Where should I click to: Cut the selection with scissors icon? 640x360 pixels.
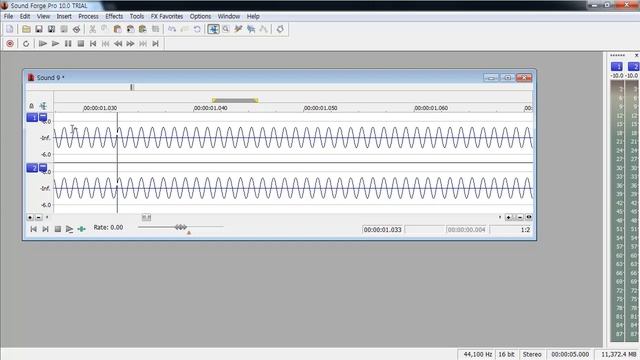[x=93, y=29]
